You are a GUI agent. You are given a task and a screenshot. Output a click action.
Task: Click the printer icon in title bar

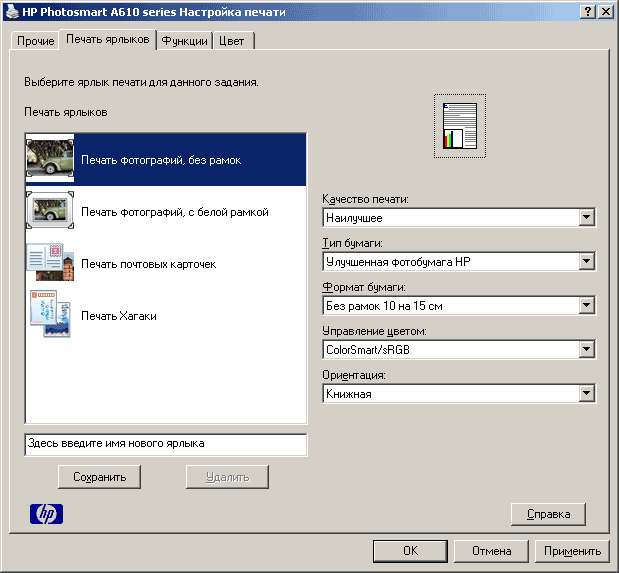click(12, 11)
